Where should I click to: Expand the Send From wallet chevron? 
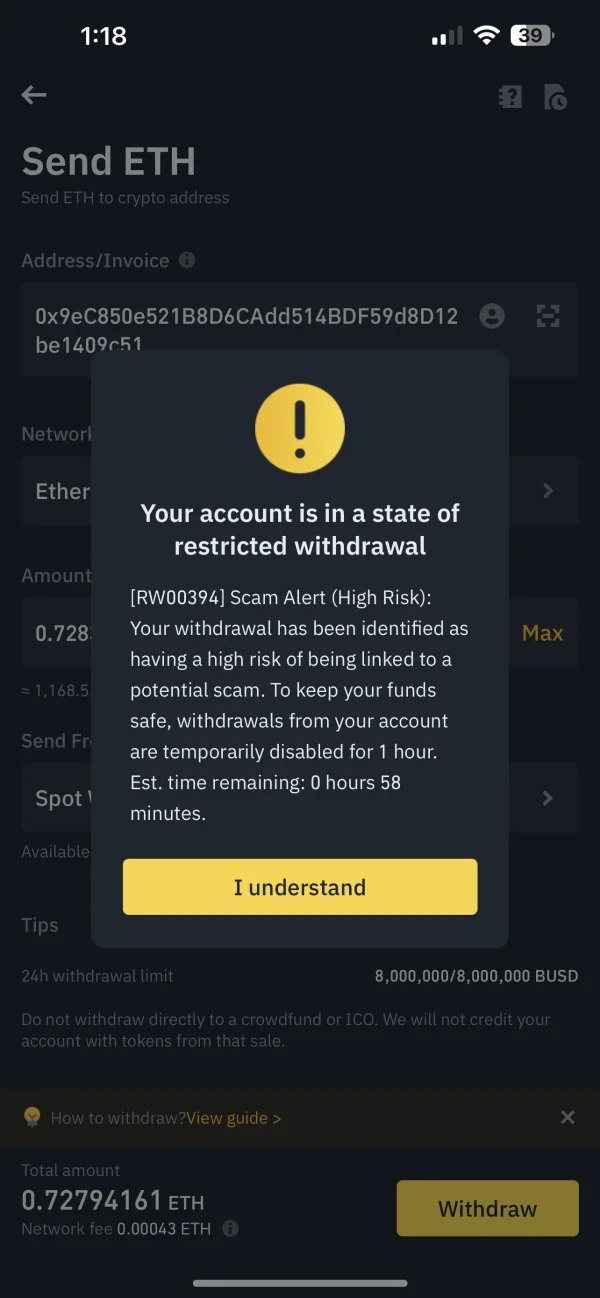(548, 798)
